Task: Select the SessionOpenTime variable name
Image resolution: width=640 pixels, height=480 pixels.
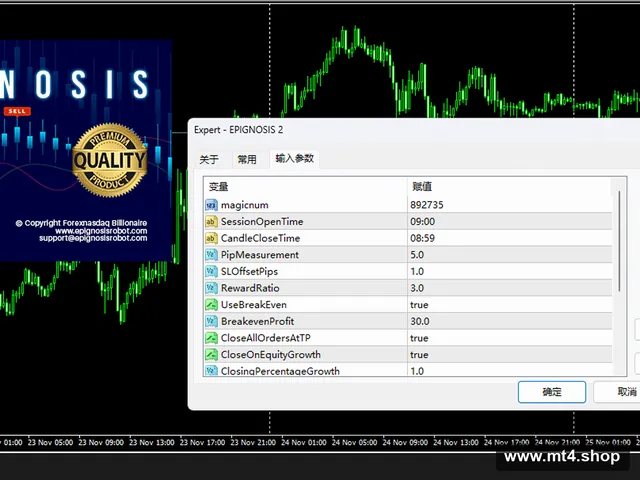Action: tap(262, 222)
